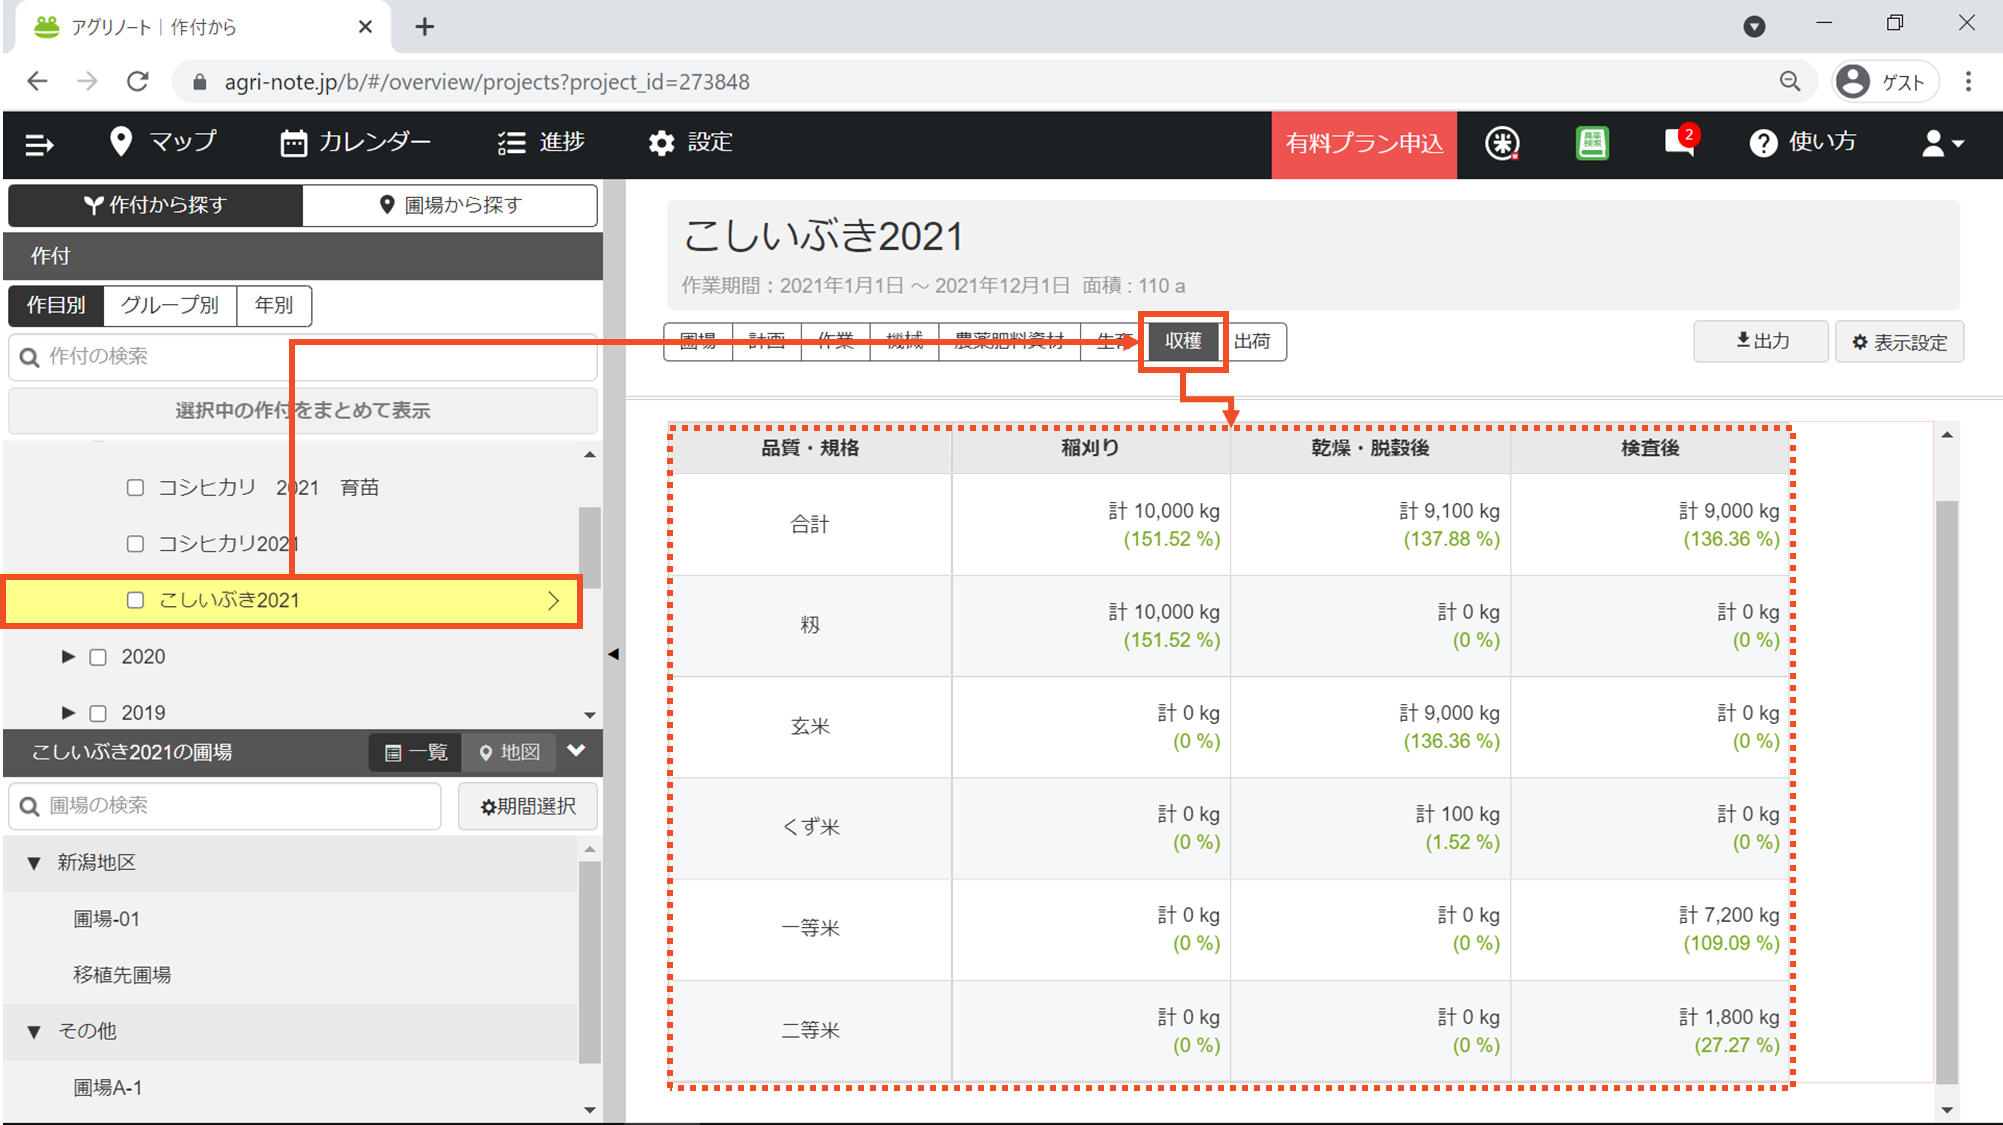Check the コシヒカリ2021 checkbox
Image resolution: width=2003 pixels, height=1125 pixels.
(x=135, y=543)
